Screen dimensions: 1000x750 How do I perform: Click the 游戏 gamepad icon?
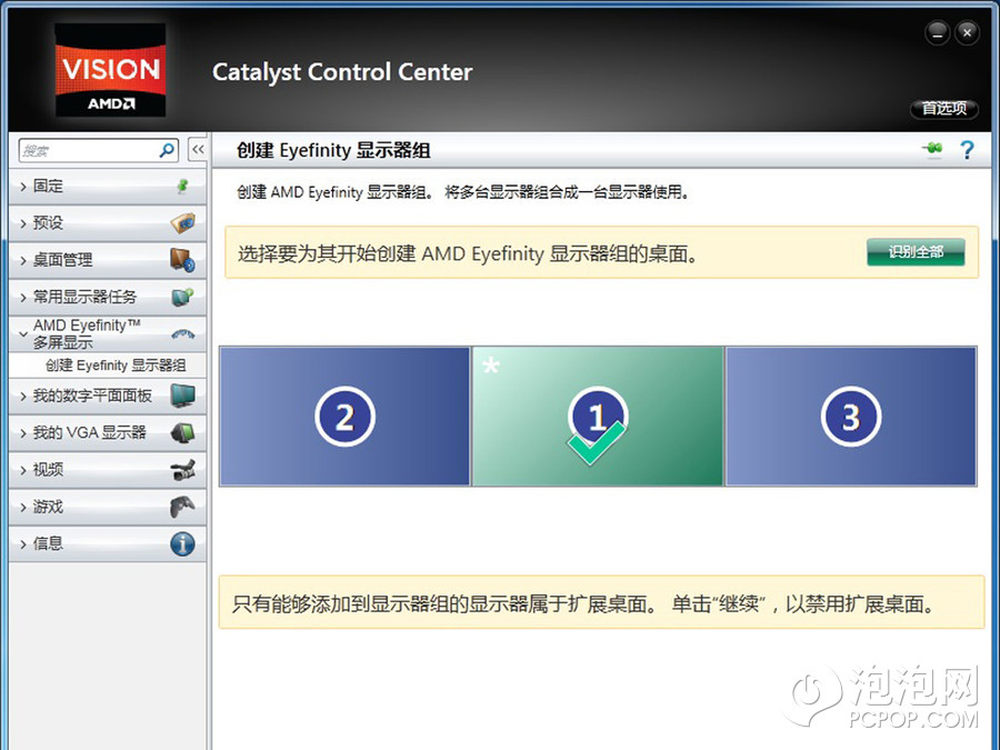pos(182,507)
